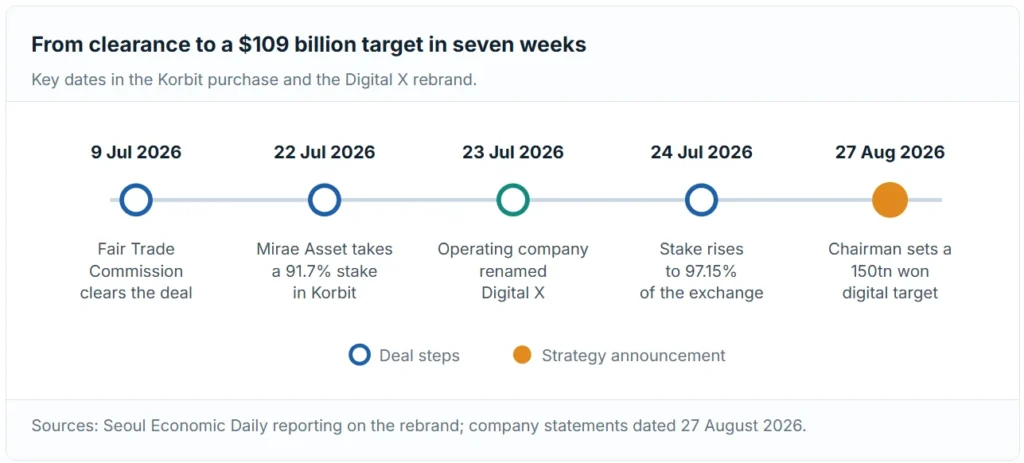This screenshot has height=463, width=1024.
Task: Click the 'Deal steps' legend label
Action: coord(419,356)
